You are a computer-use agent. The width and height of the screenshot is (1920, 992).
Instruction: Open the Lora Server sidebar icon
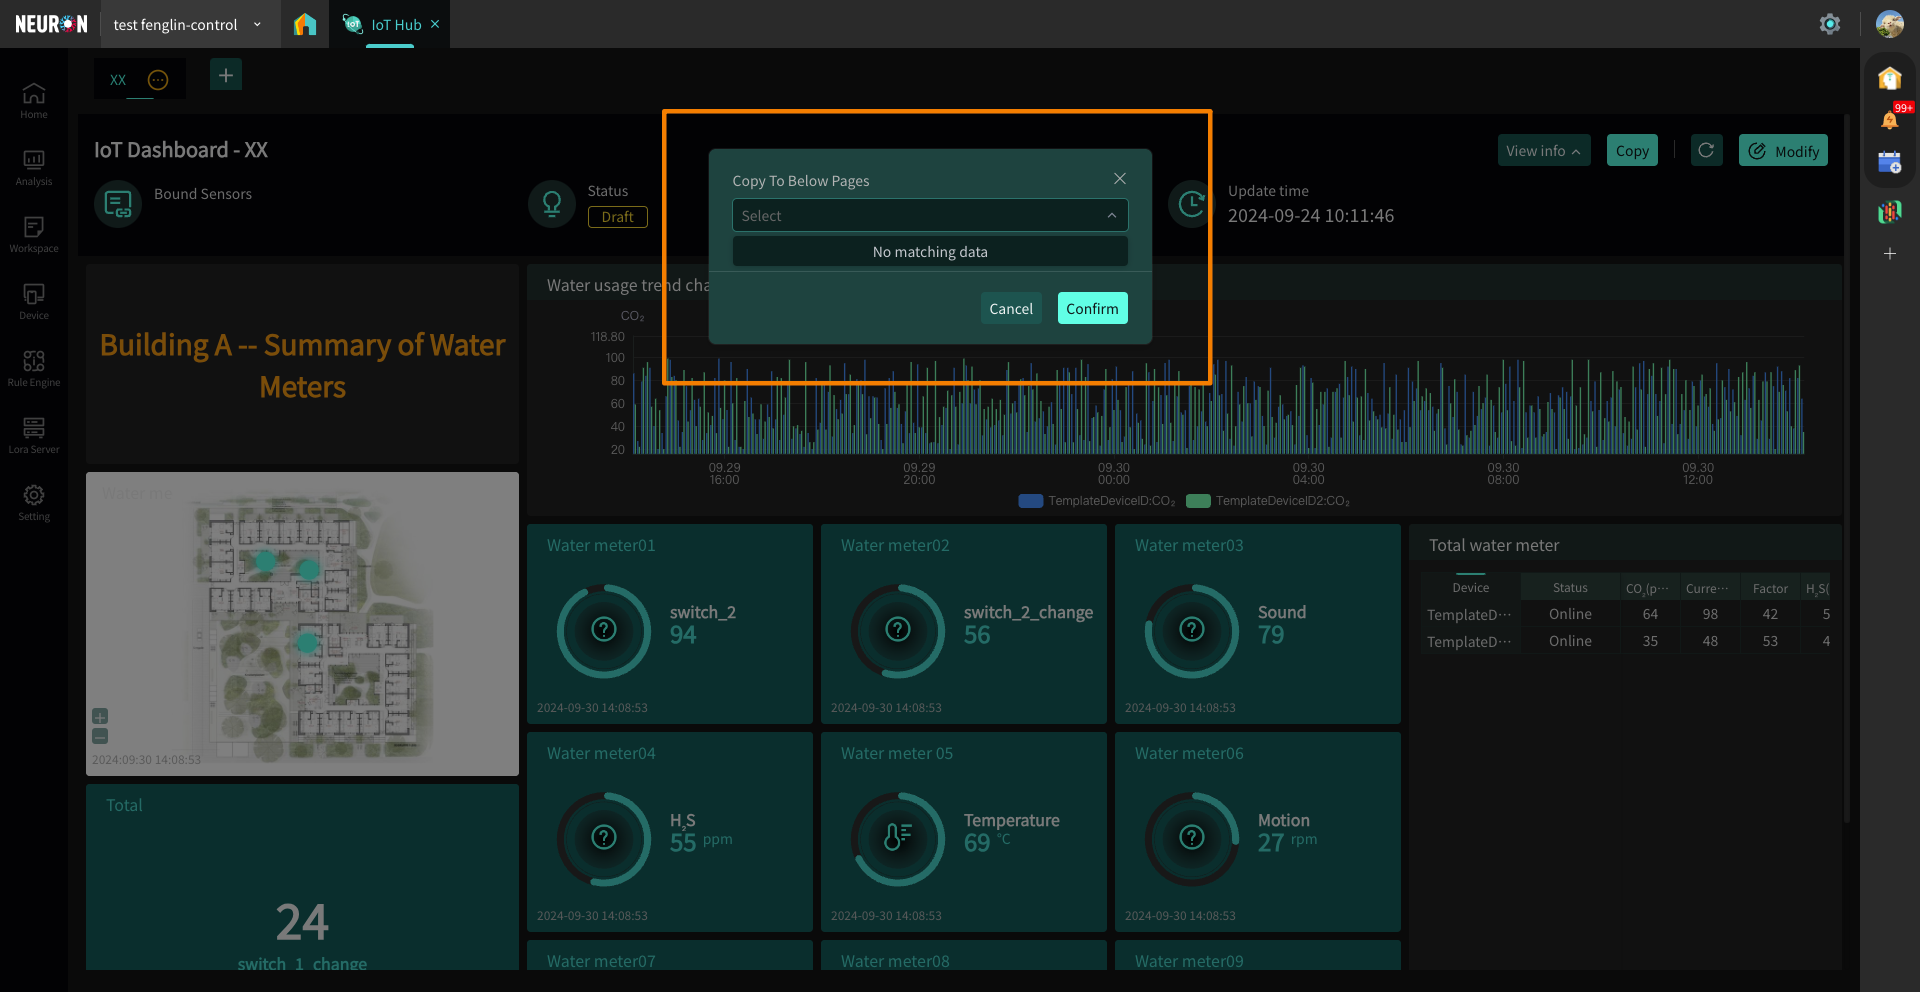[x=34, y=435]
